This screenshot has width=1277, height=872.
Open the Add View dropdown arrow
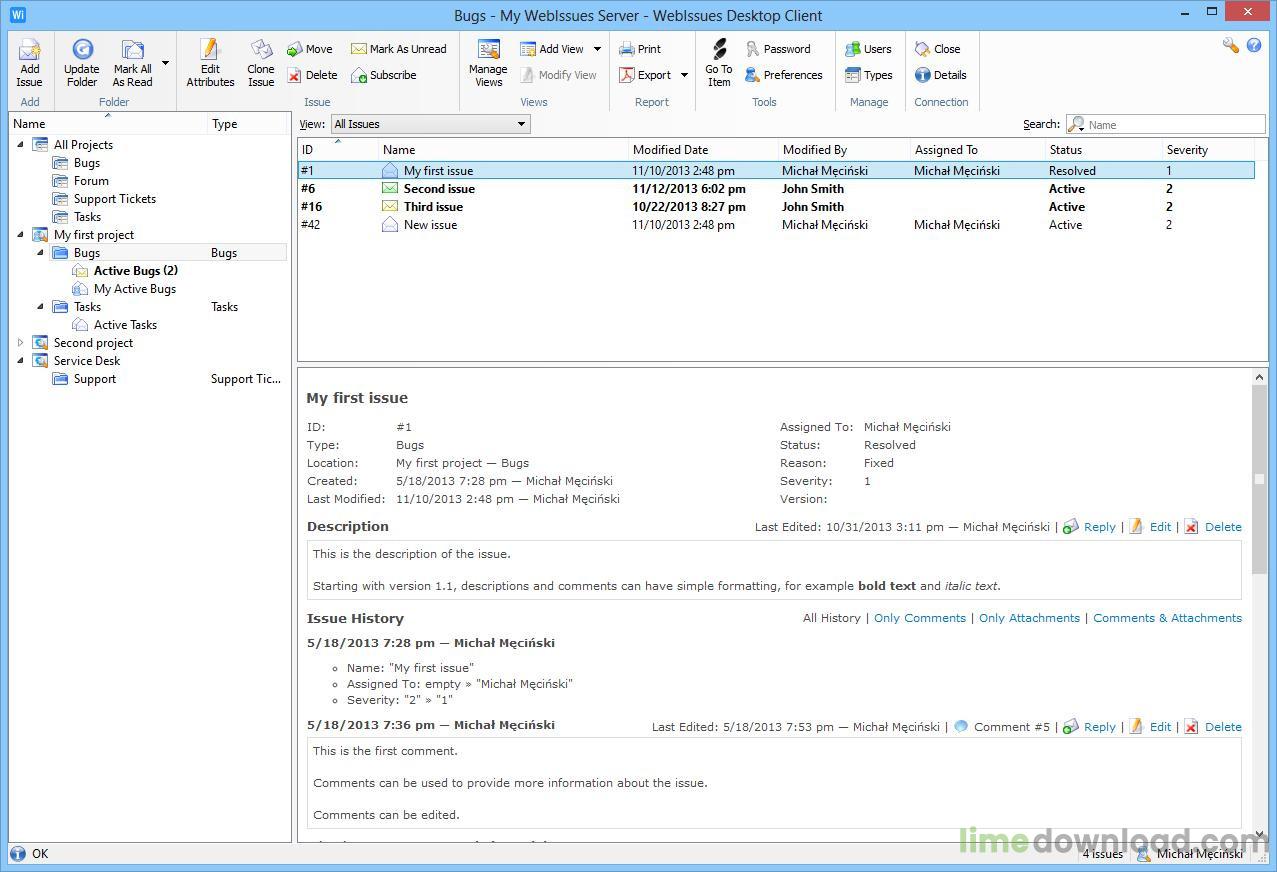tap(597, 49)
